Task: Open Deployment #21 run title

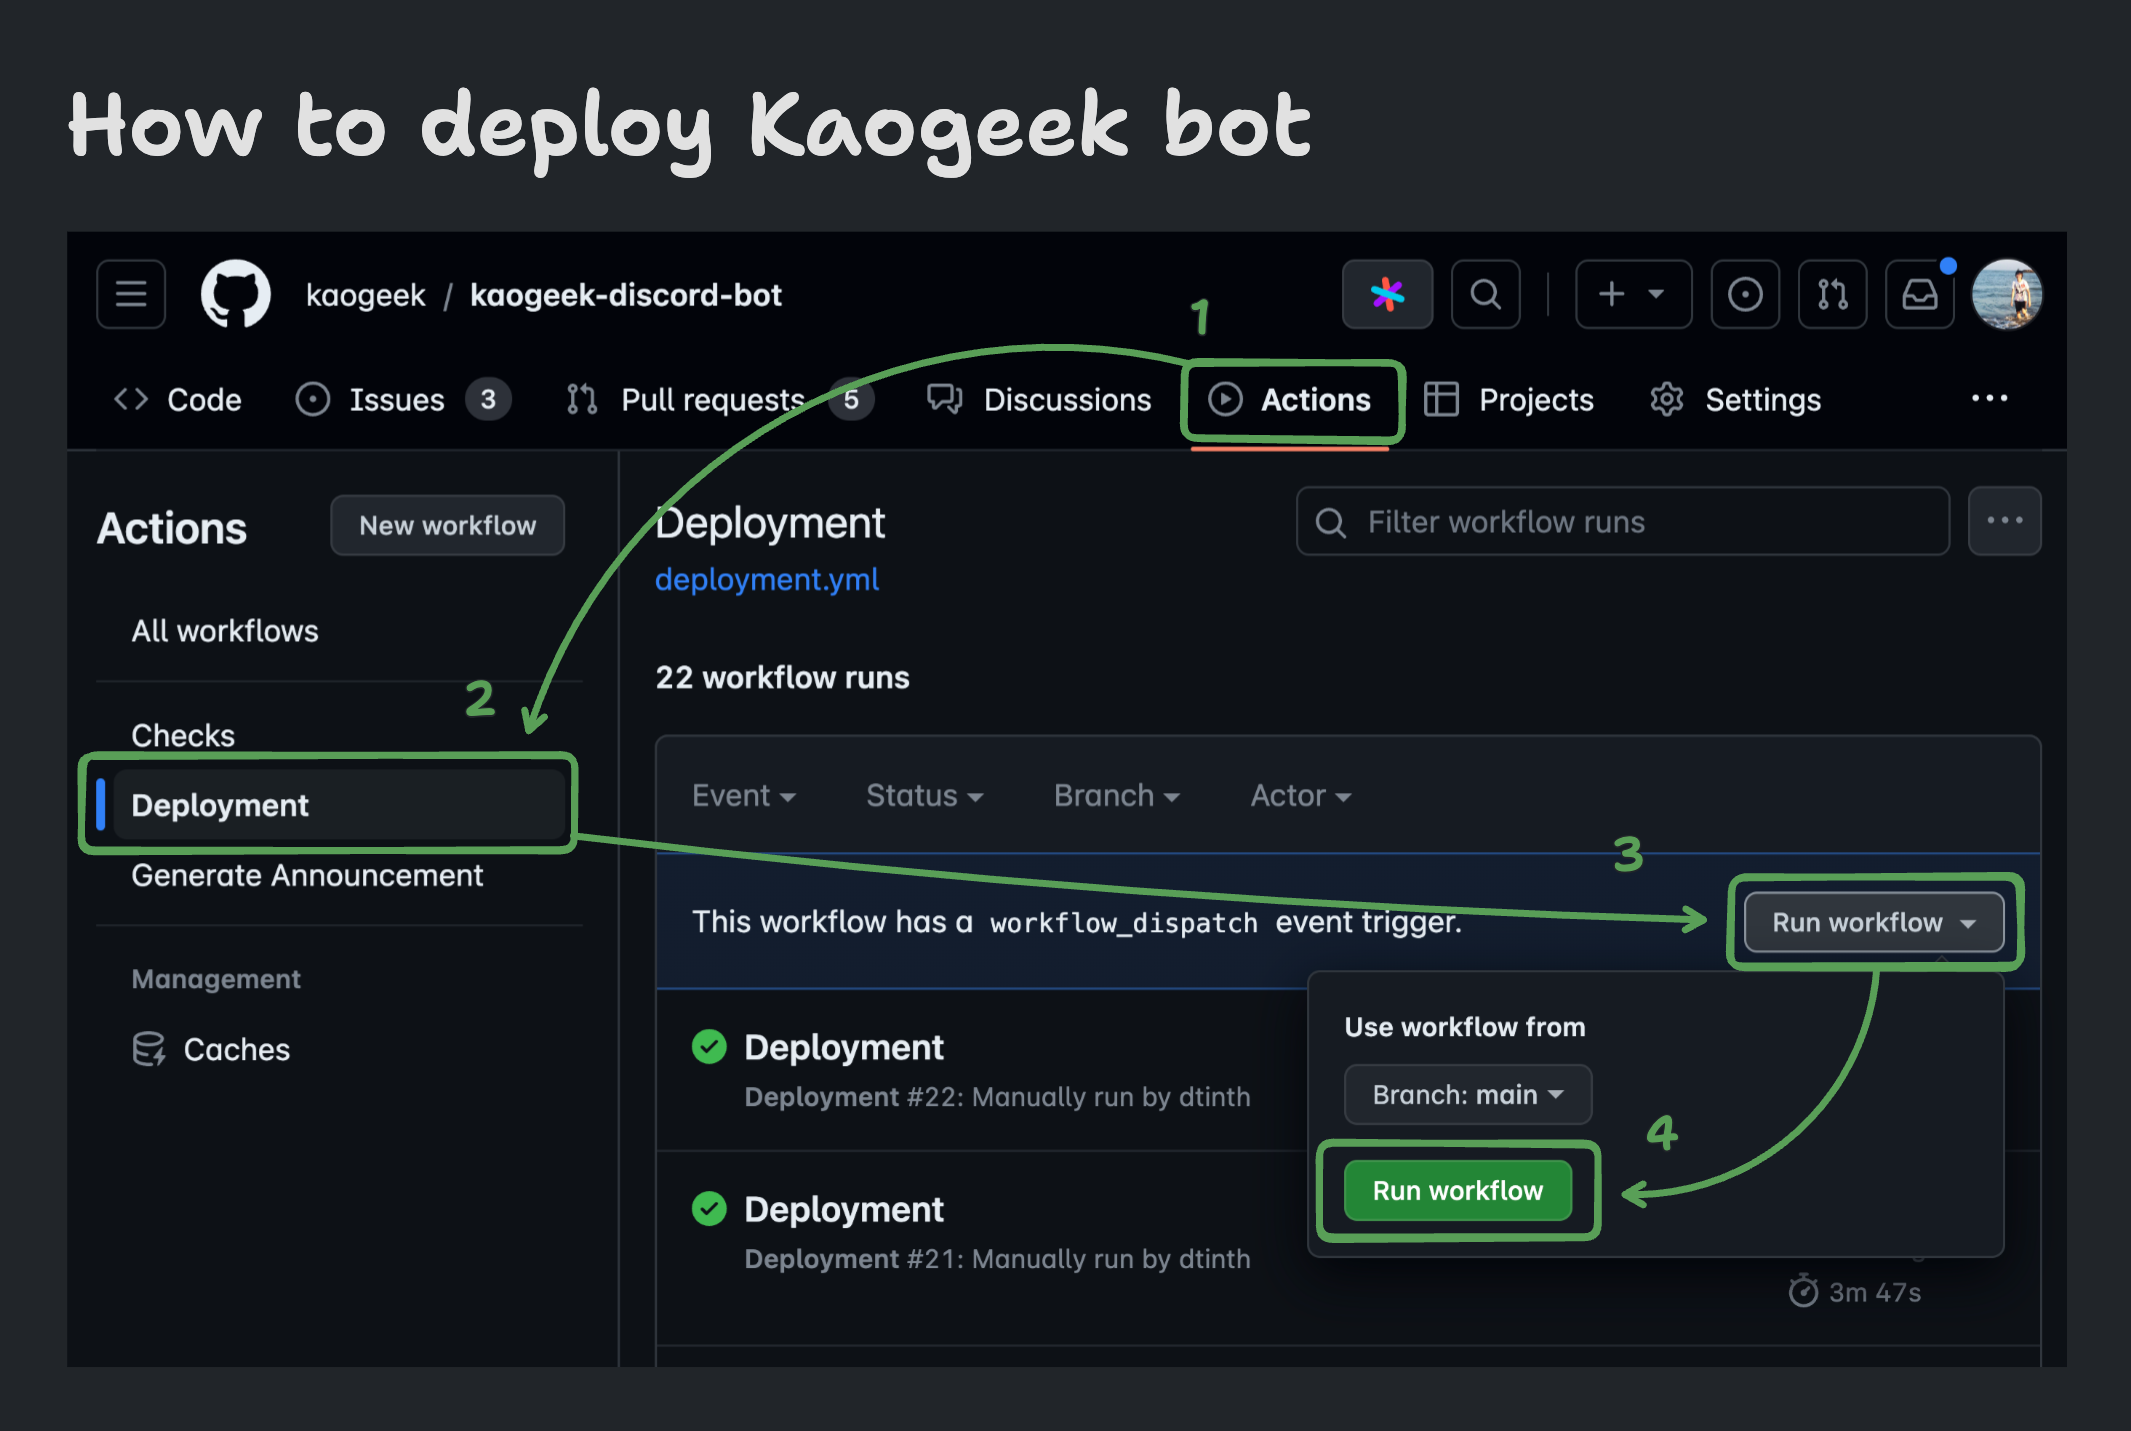Action: tap(843, 1209)
